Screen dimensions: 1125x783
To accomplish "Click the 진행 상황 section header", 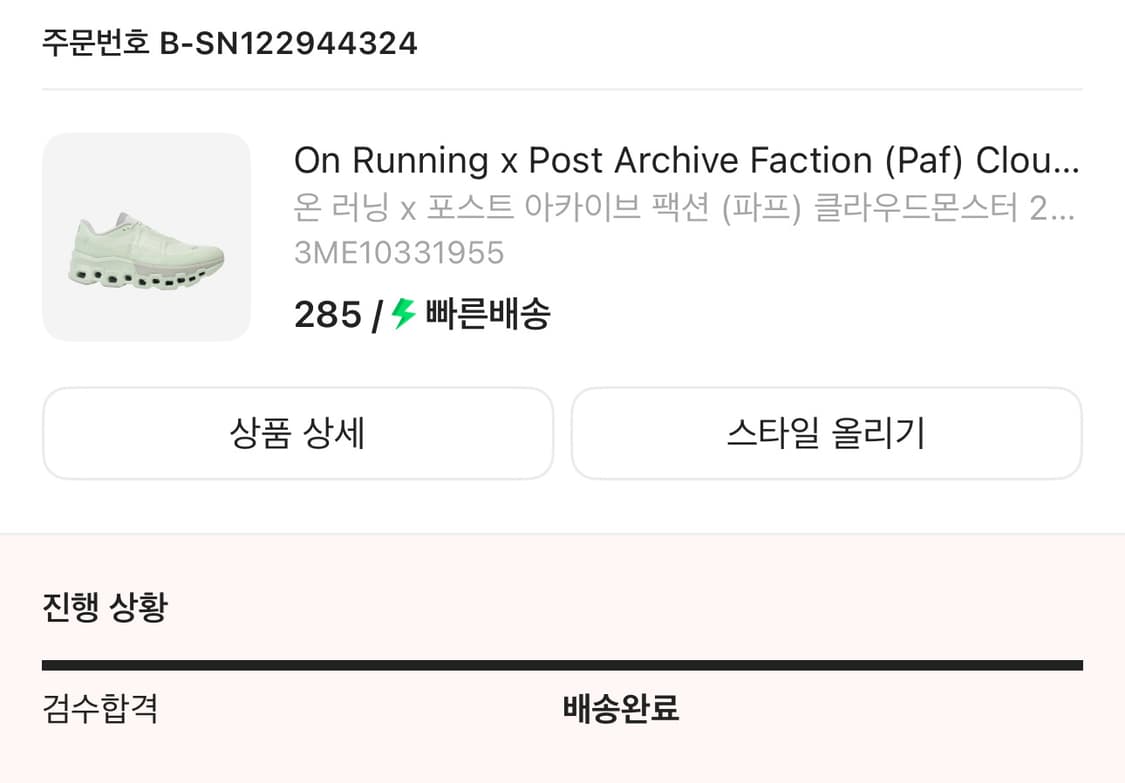I will pos(105,605).
